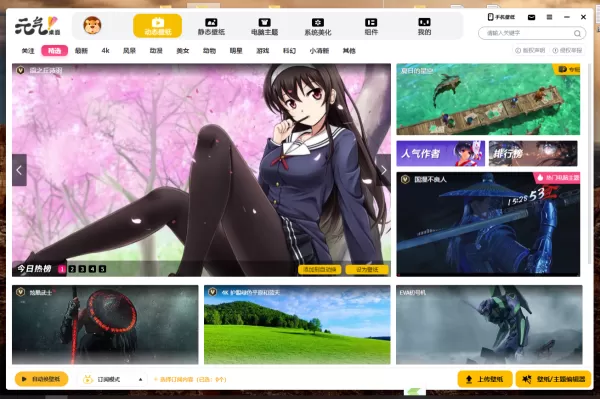The width and height of the screenshot is (600, 399).
Task: Switch to the 静态壁纸 static wallpaper section
Action: coord(211,26)
